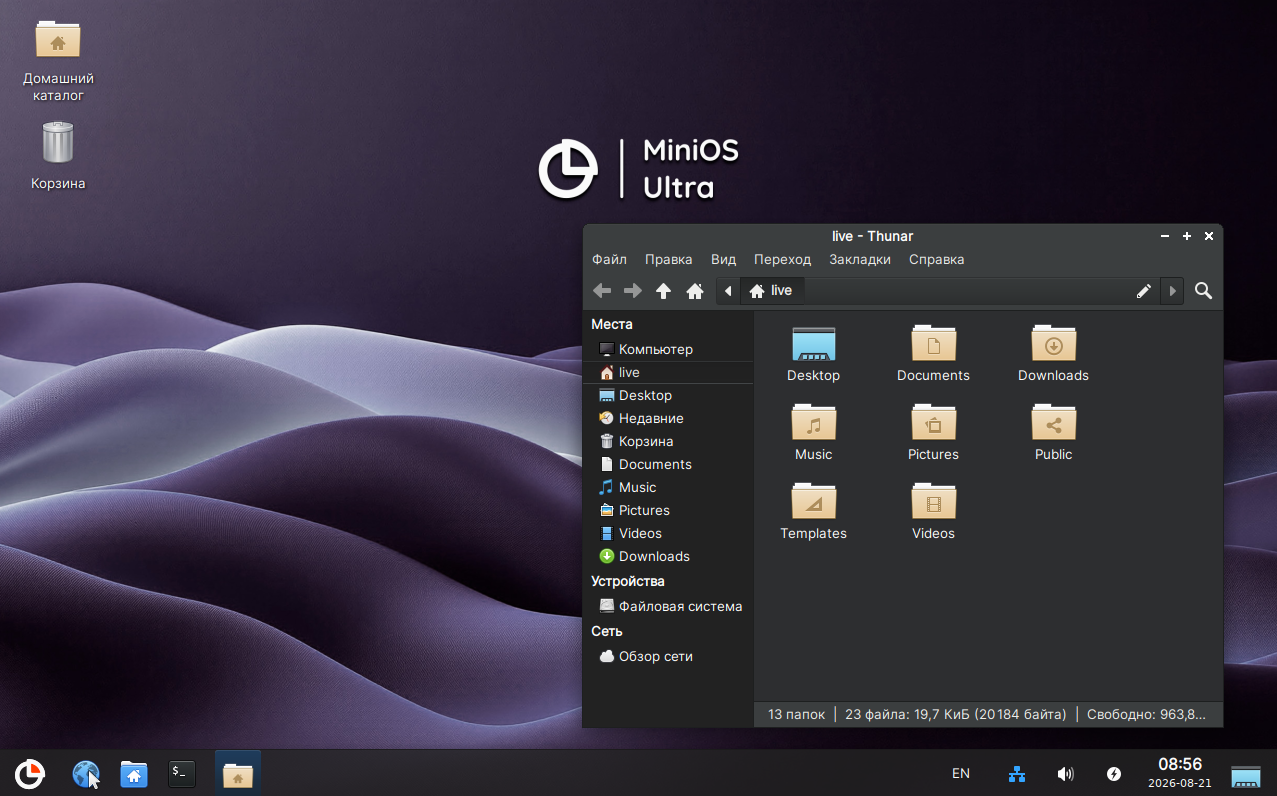Open Недавние in the sidebar
This screenshot has width=1277, height=796.
tap(667, 418)
